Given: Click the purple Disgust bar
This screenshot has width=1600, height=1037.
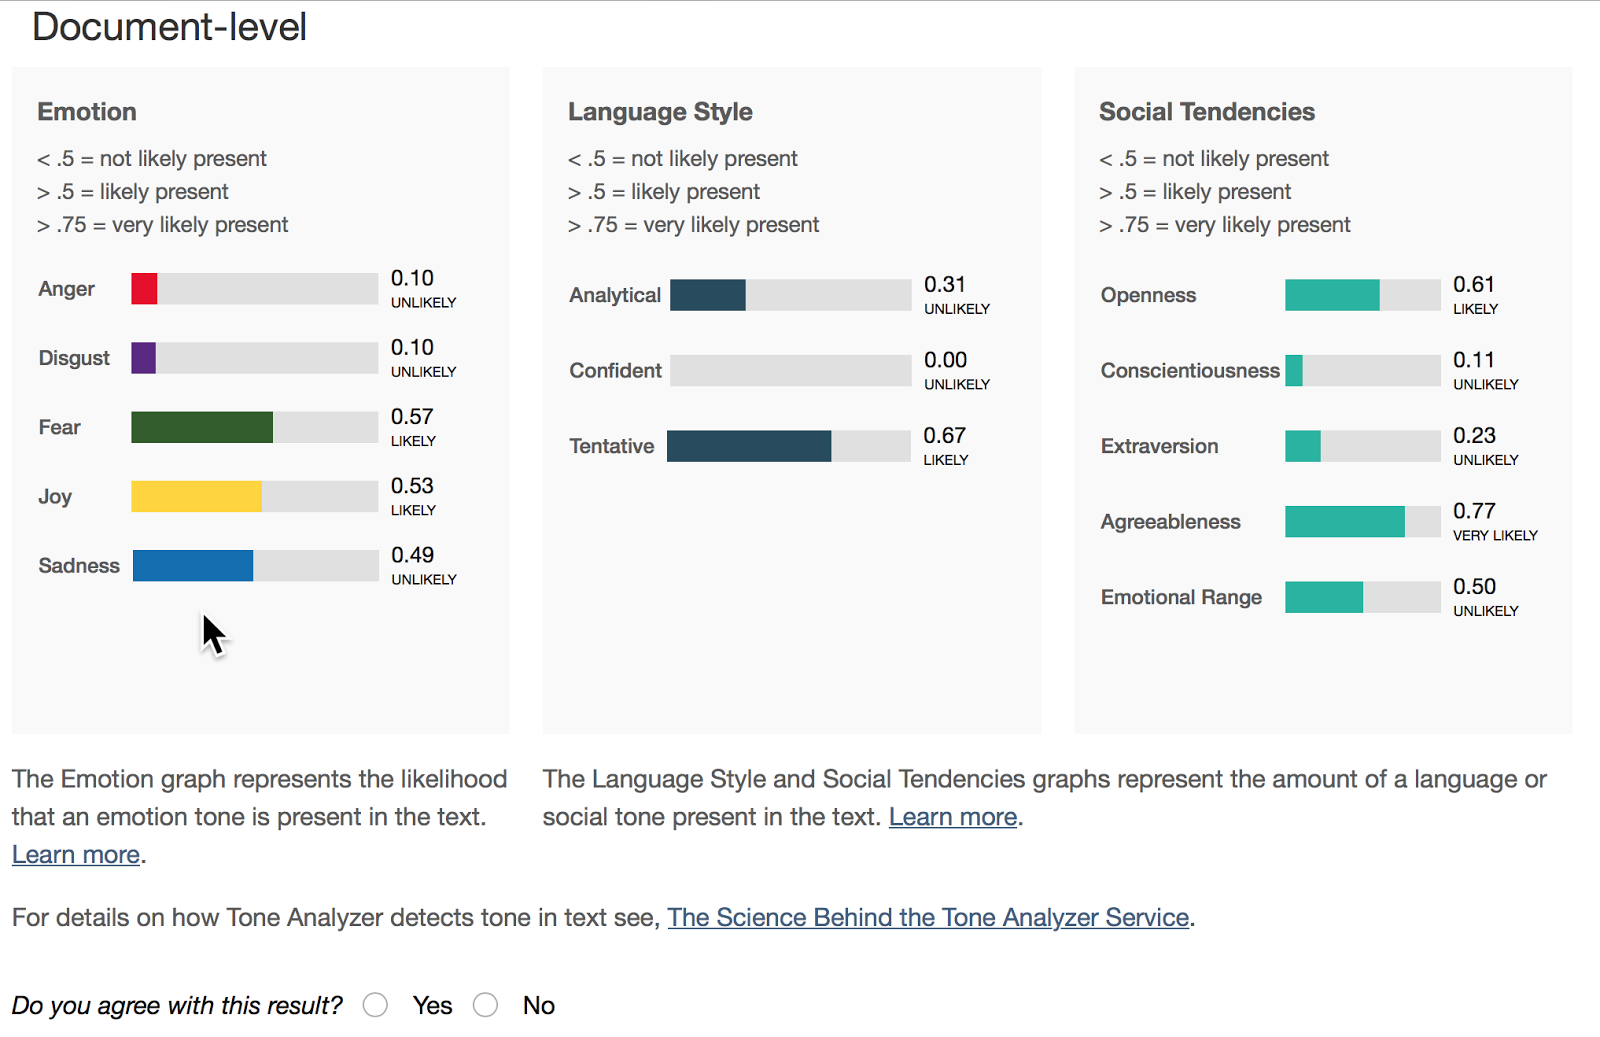Looking at the screenshot, I should (x=144, y=358).
